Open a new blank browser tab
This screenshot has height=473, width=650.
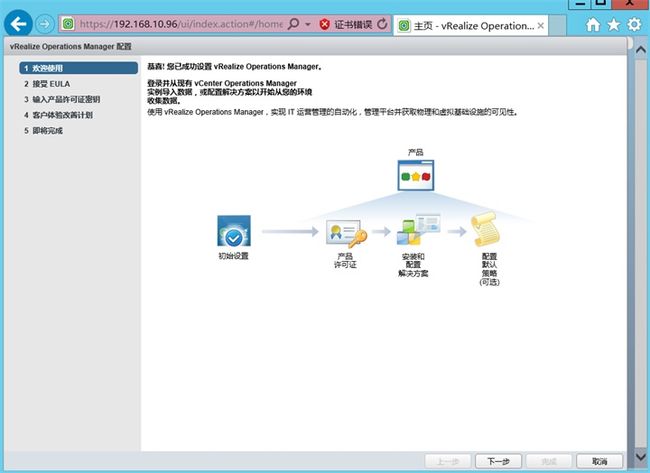(x=558, y=26)
